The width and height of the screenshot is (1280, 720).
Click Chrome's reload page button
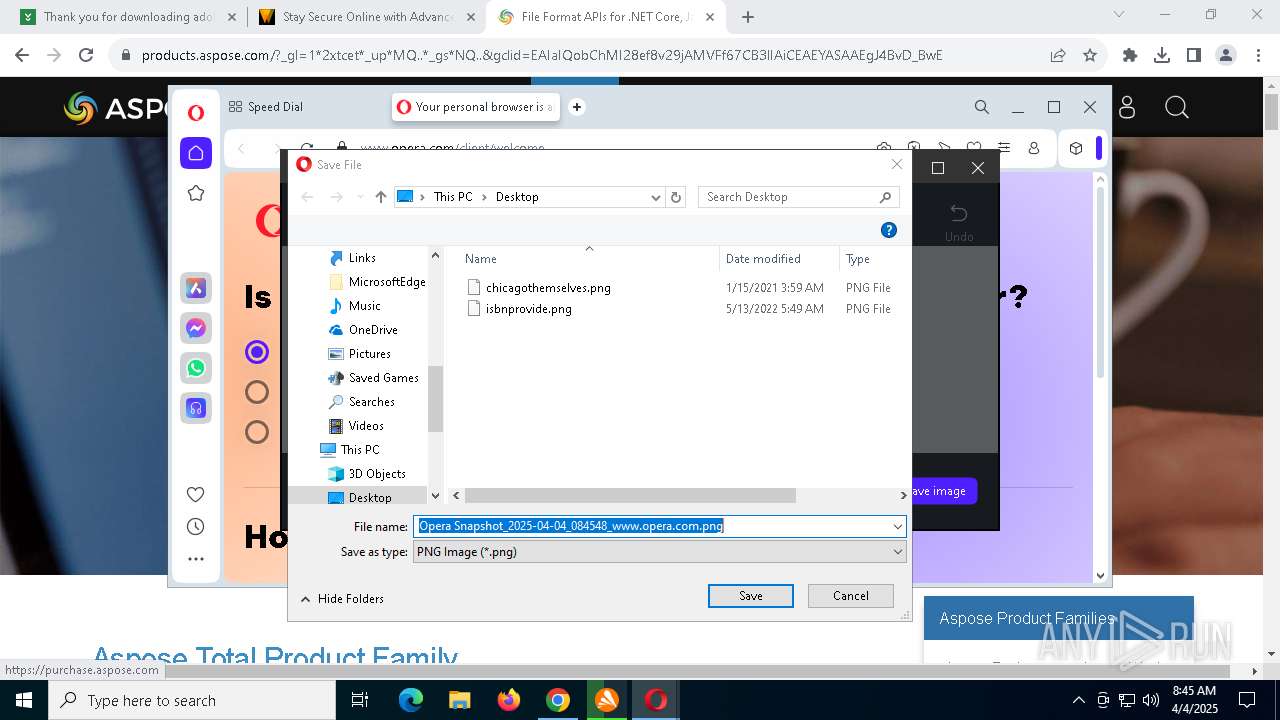coord(86,55)
